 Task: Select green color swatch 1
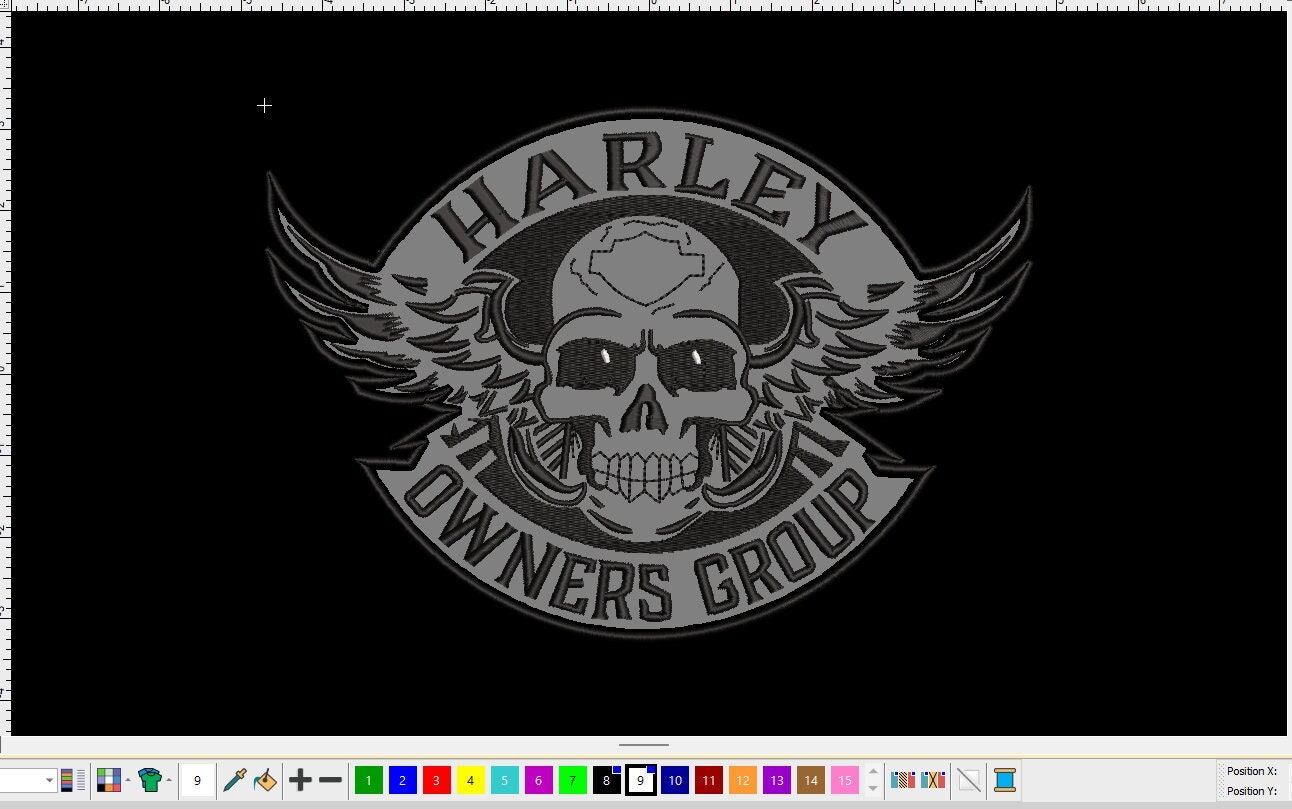(369, 780)
